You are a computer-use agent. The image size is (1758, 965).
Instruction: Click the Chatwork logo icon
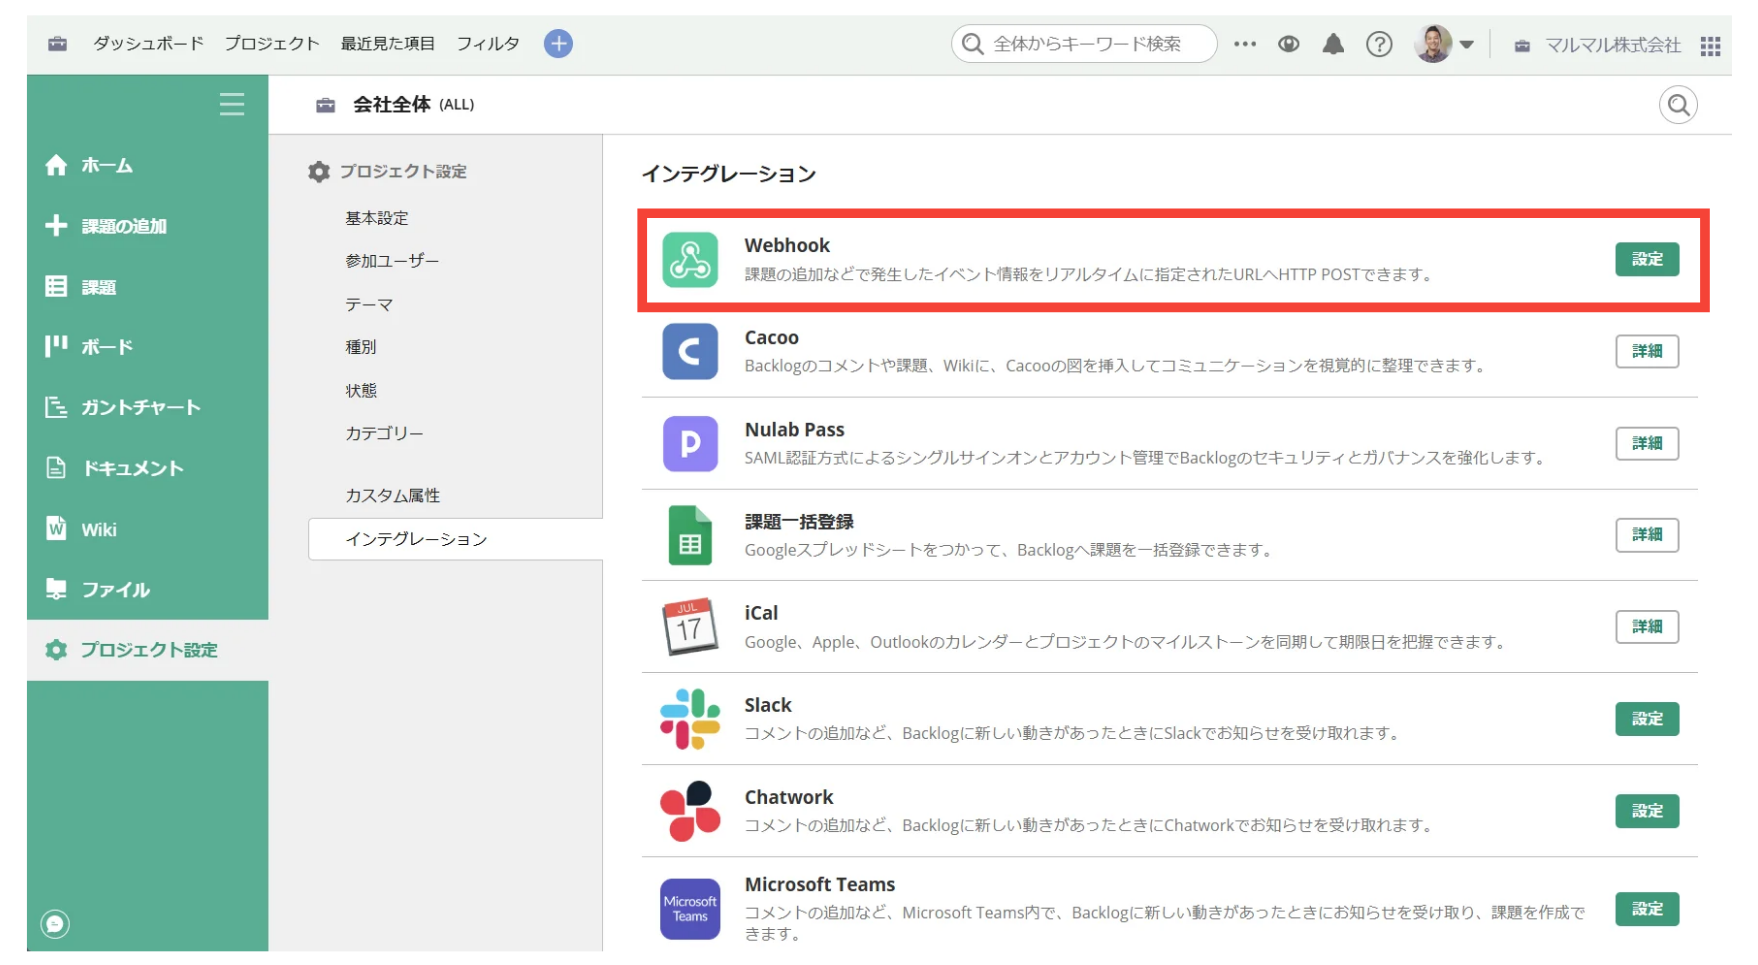pos(690,811)
